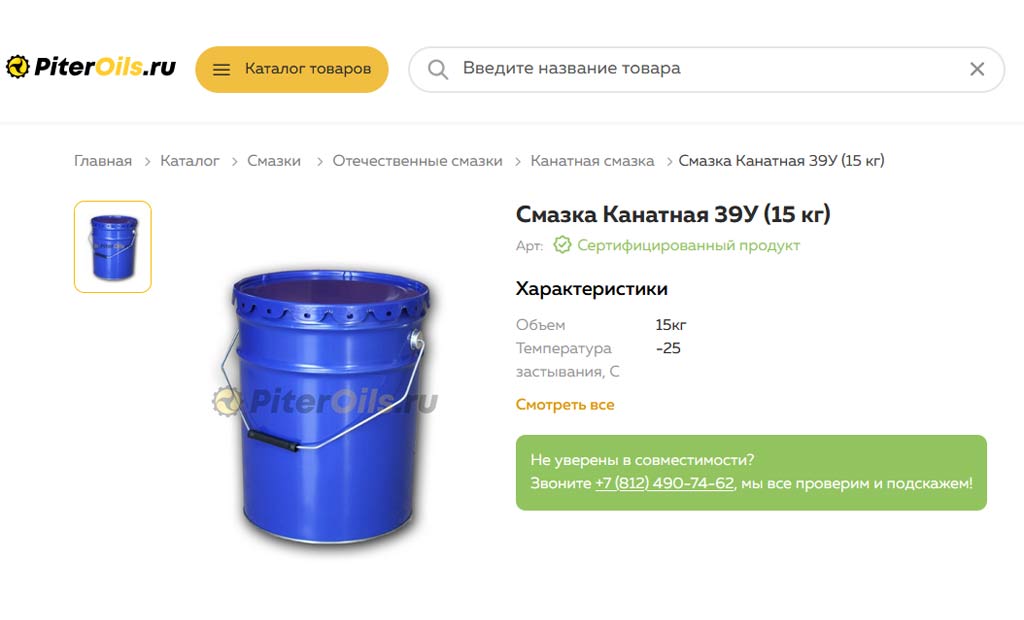Call the +7 (812) 490-74-62 phone link

click(x=665, y=483)
